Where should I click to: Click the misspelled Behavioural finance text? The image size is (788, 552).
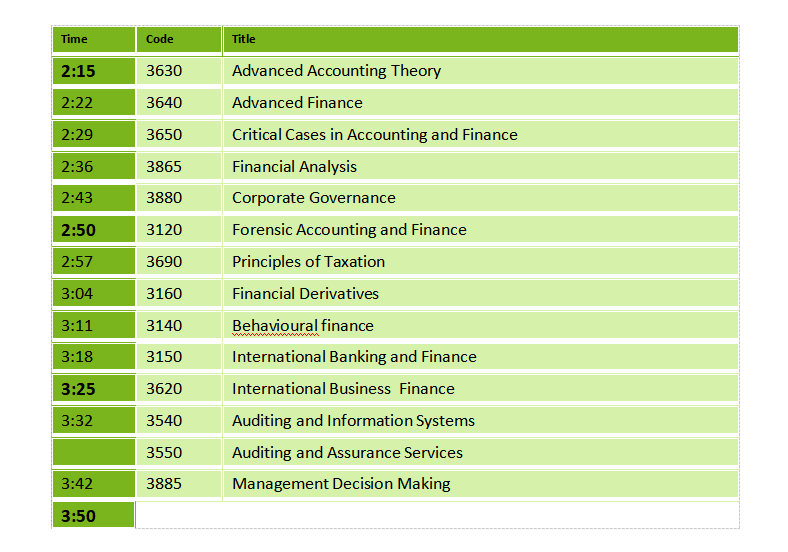tap(302, 326)
